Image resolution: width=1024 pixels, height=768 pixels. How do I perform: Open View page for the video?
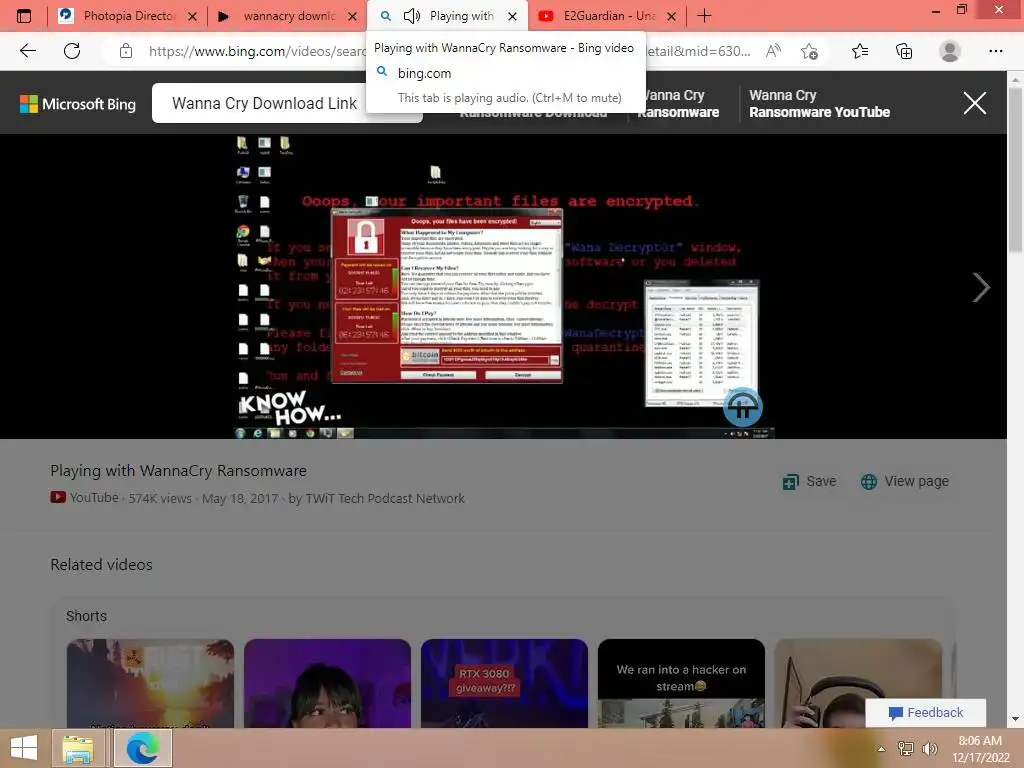(x=904, y=481)
